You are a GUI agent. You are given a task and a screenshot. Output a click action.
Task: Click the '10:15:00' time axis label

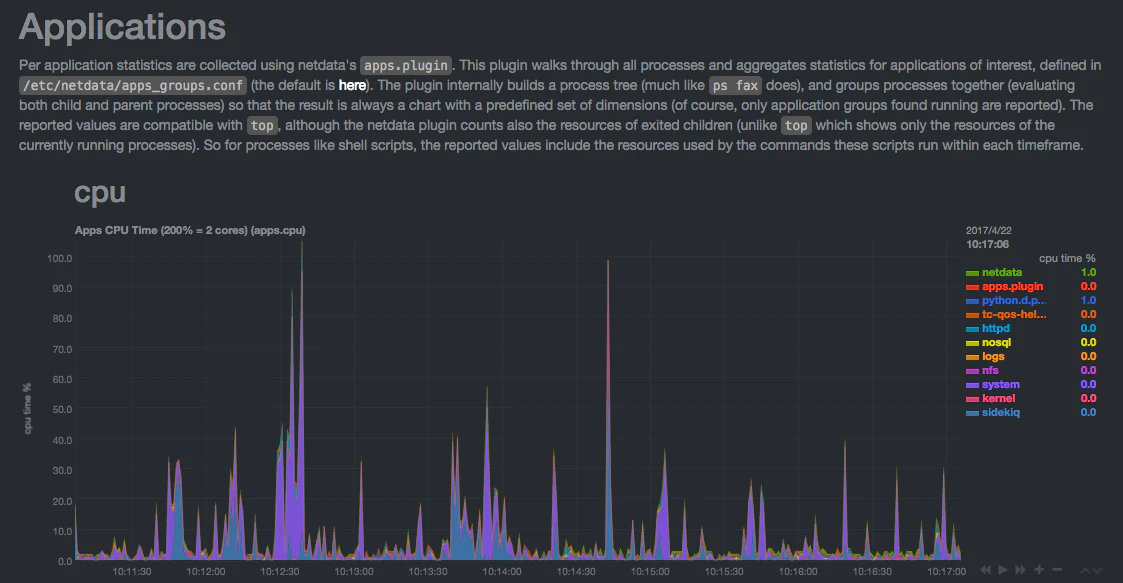click(x=650, y=572)
